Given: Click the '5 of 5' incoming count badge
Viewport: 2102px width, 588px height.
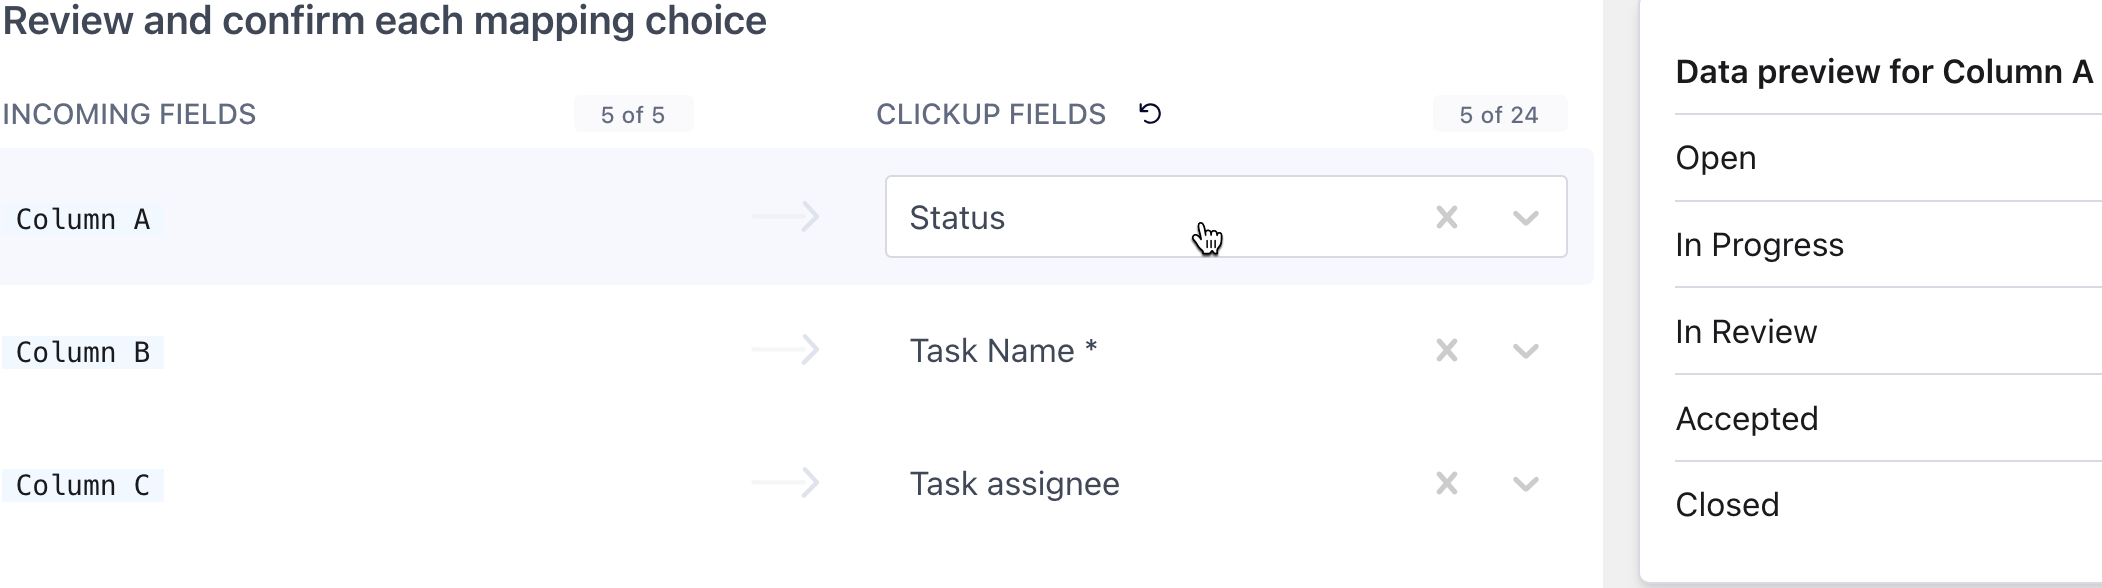Looking at the screenshot, I should click(633, 115).
